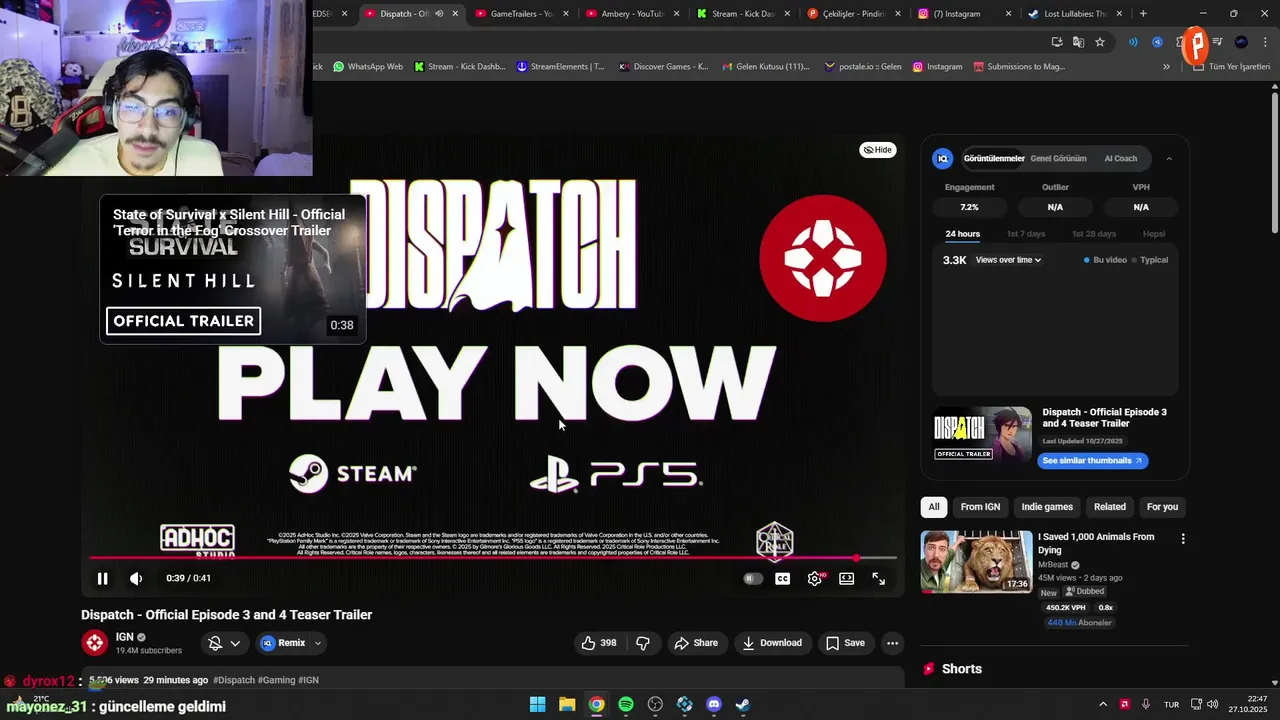This screenshot has width=1280, height=720.
Task: Bookmark this page with the star icon
Action: (1100, 42)
